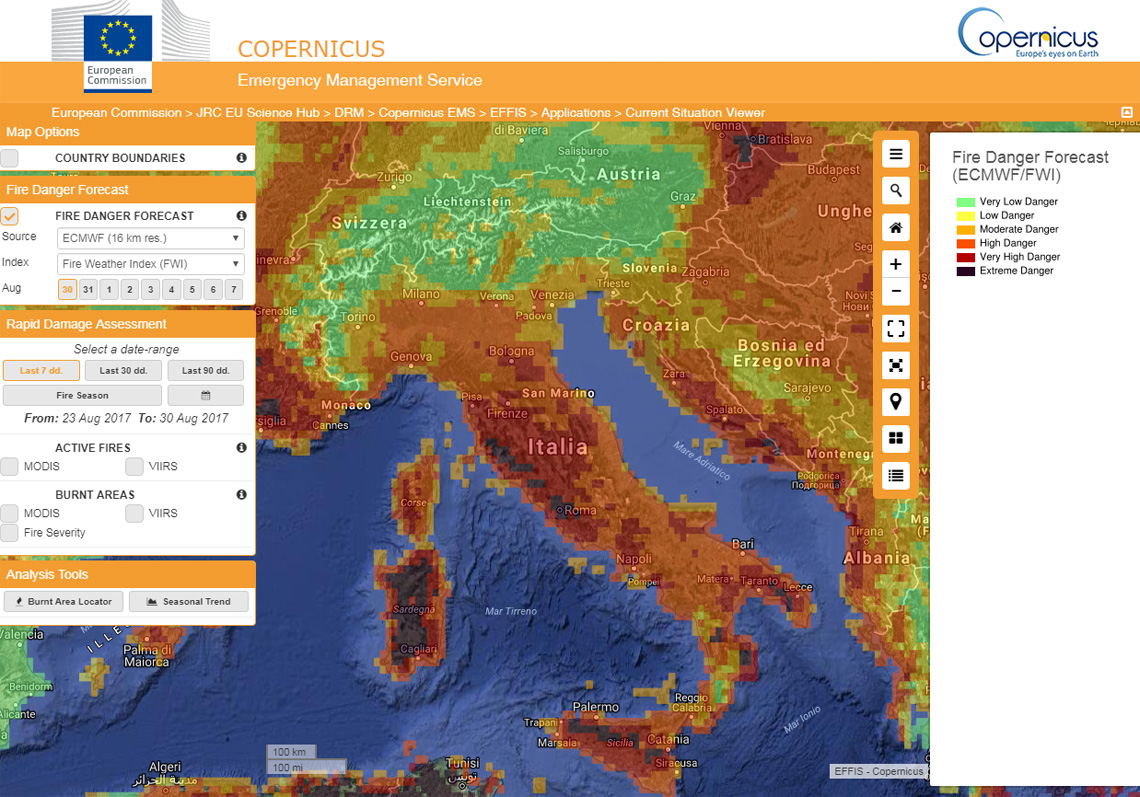Click the Copernicus logo at top right
Screen dimensions: 1140x797
[x=1028, y=33]
